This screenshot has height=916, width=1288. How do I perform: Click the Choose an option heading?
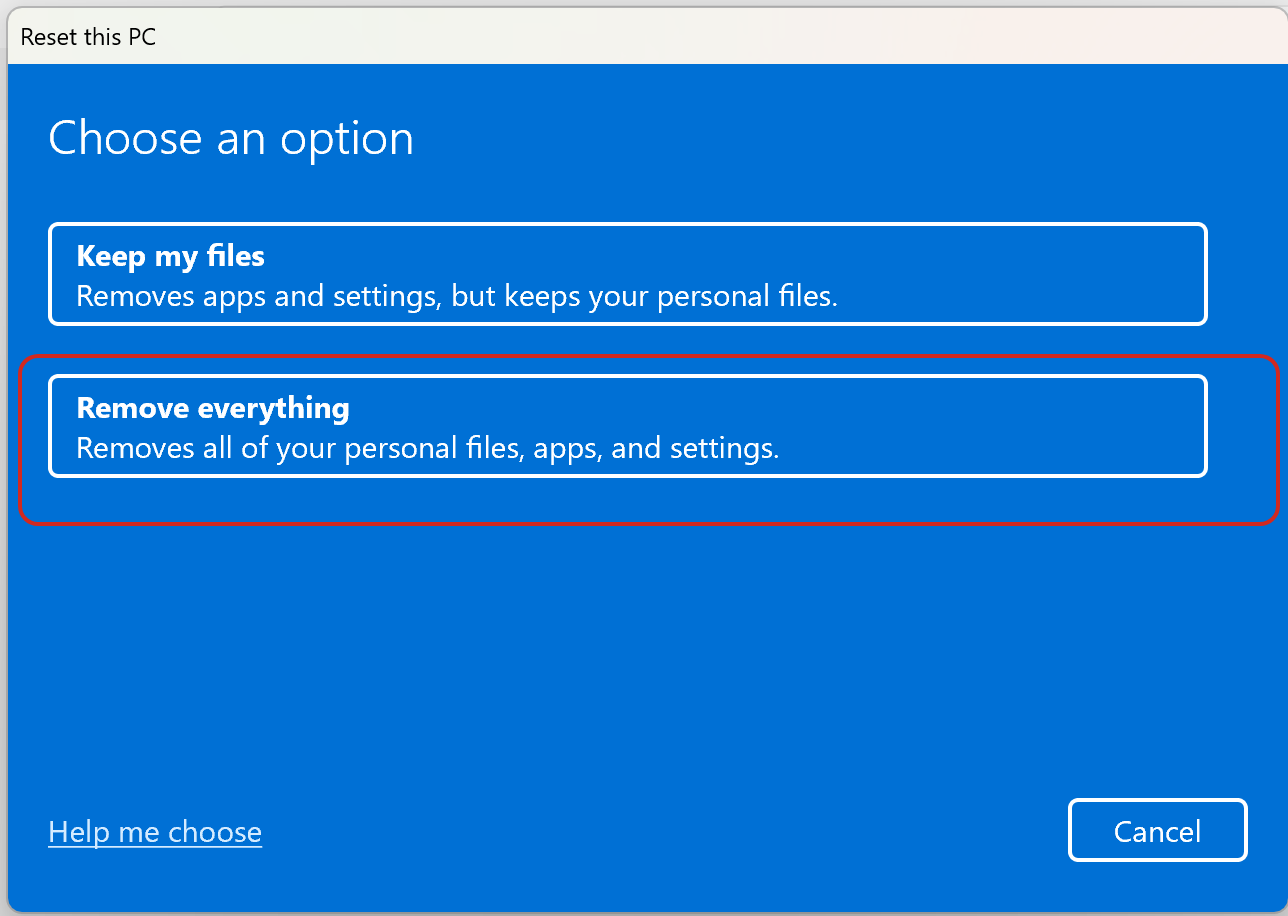coord(231,138)
